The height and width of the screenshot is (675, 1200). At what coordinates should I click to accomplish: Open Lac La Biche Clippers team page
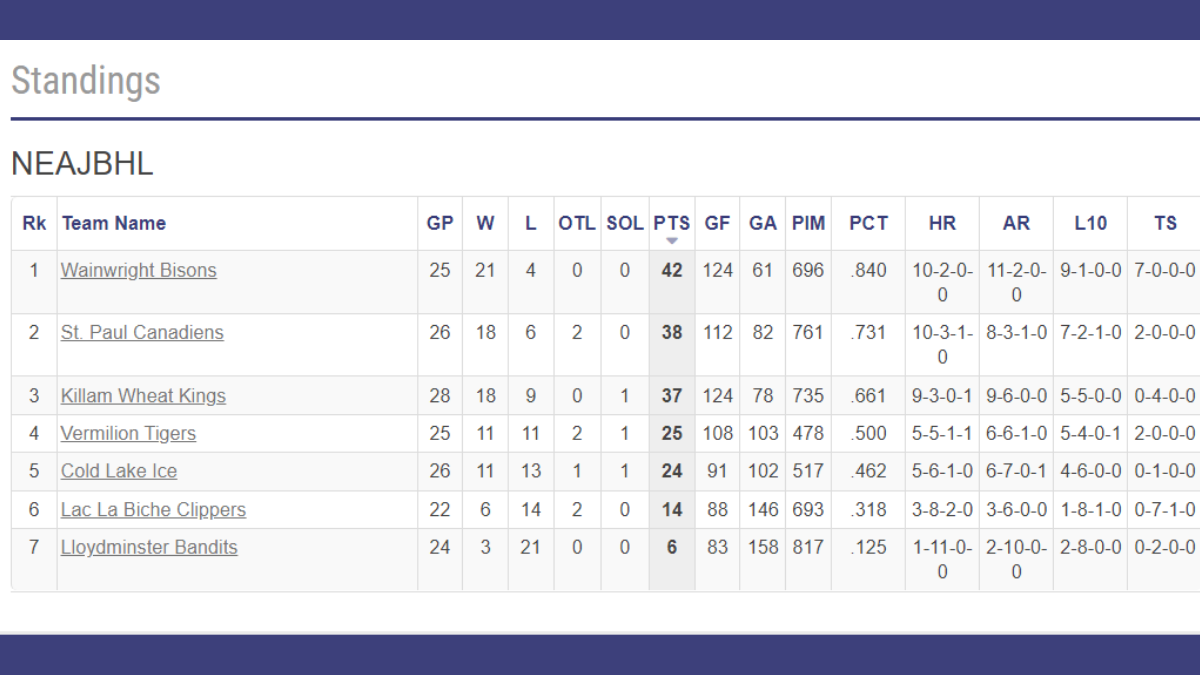(153, 510)
